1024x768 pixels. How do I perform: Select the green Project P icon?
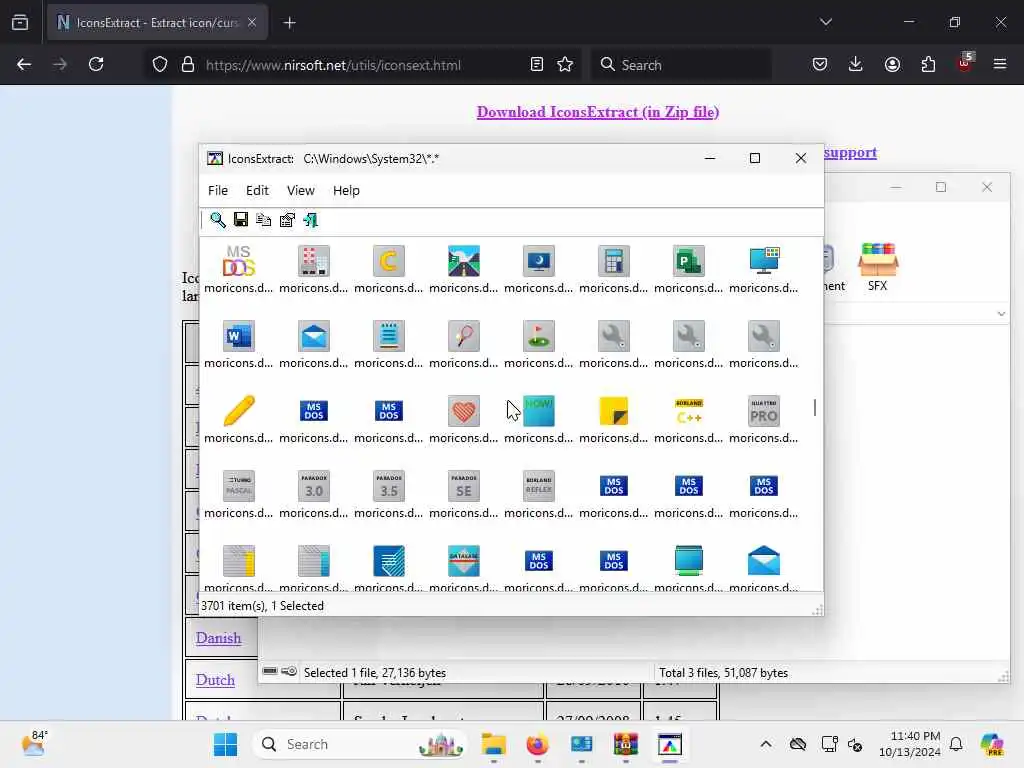point(689,261)
